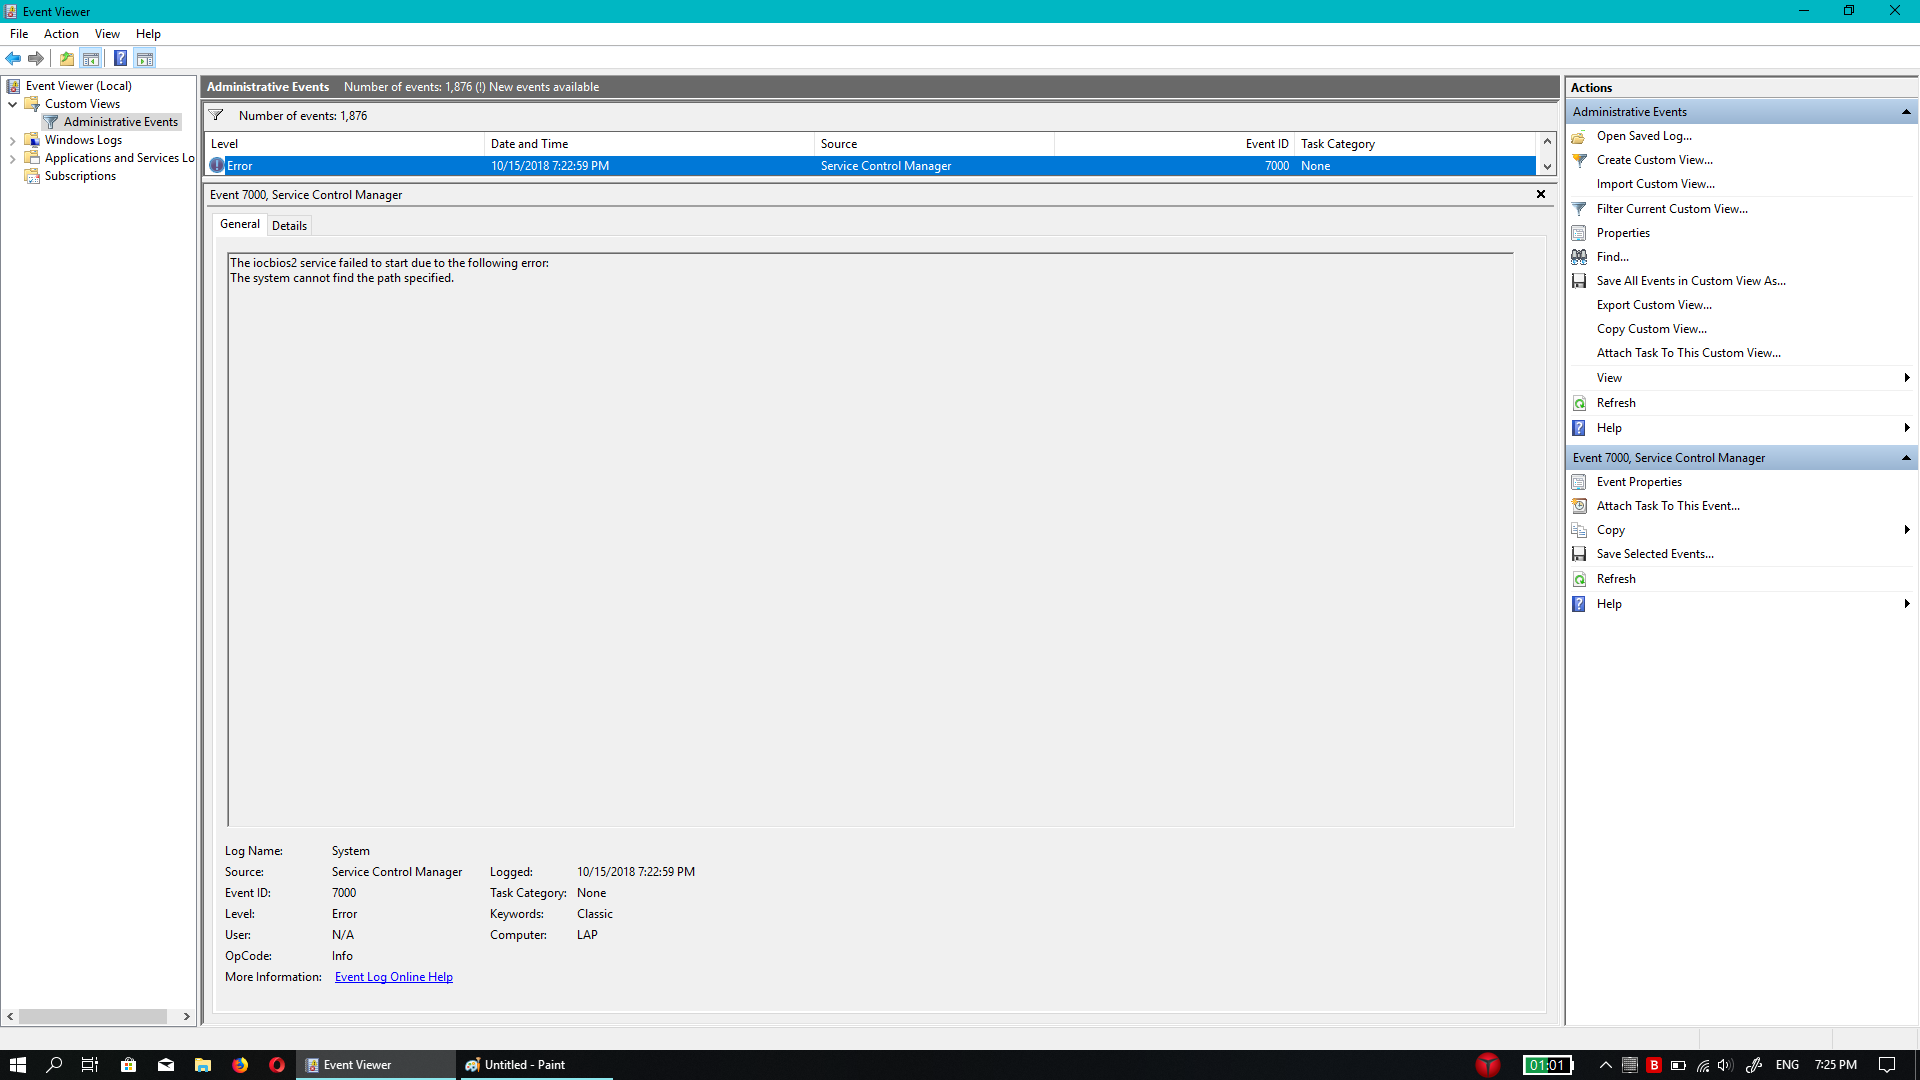Viewport: 1920px width, 1080px height.
Task: Select Administrative Events in tree
Action: click(121, 122)
